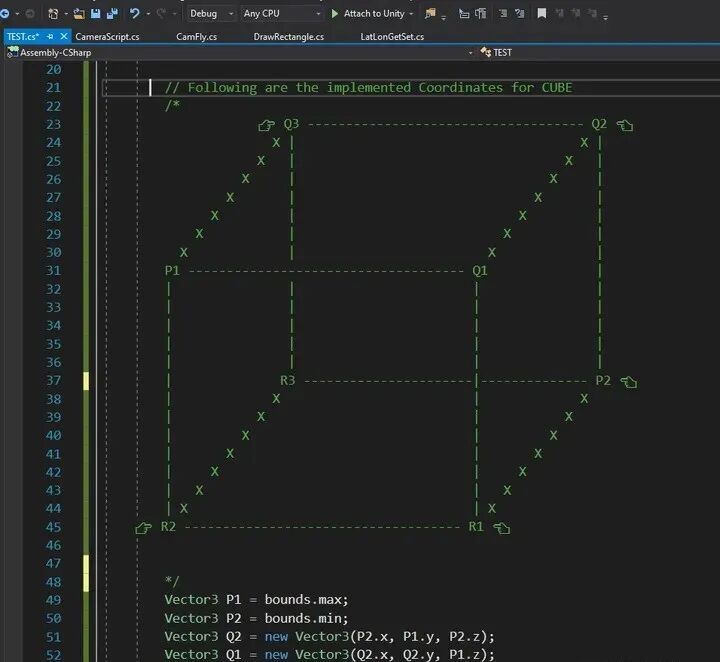The width and height of the screenshot is (720, 662).
Task: Switch to the DrawRectangle.cs tab
Action: [x=289, y=37]
